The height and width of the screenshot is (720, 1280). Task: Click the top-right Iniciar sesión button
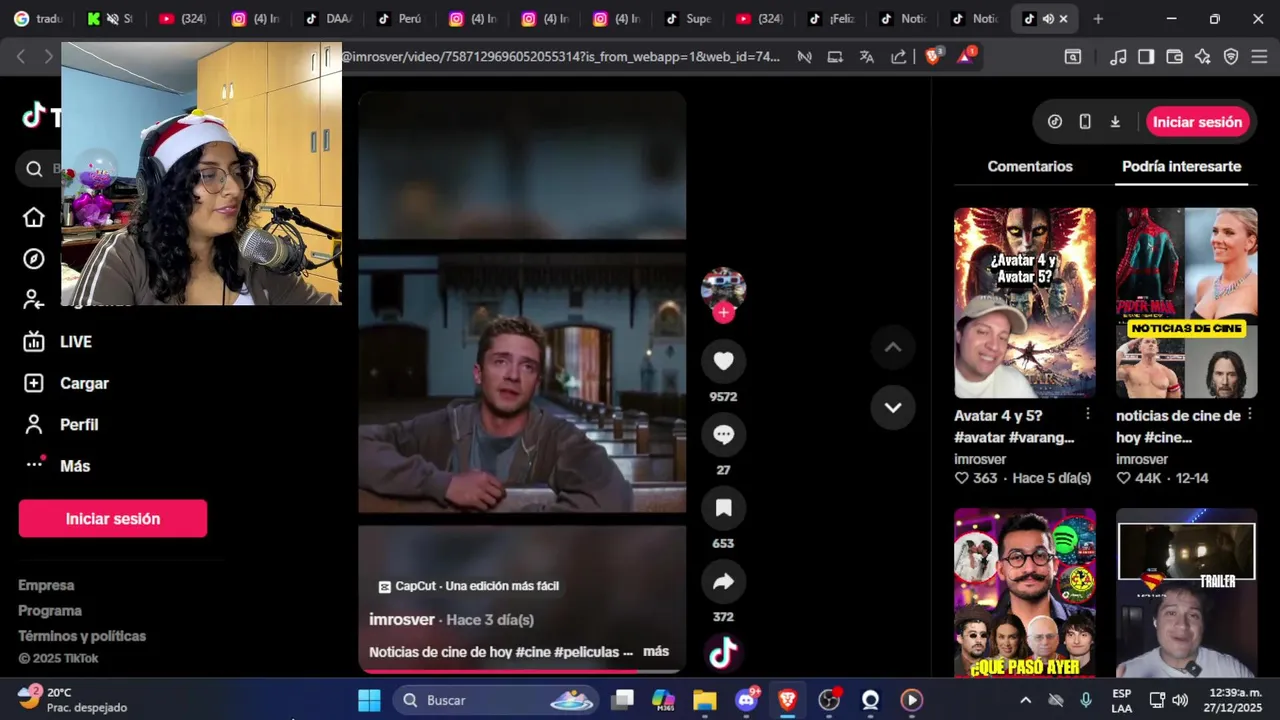[x=1197, y=122]
